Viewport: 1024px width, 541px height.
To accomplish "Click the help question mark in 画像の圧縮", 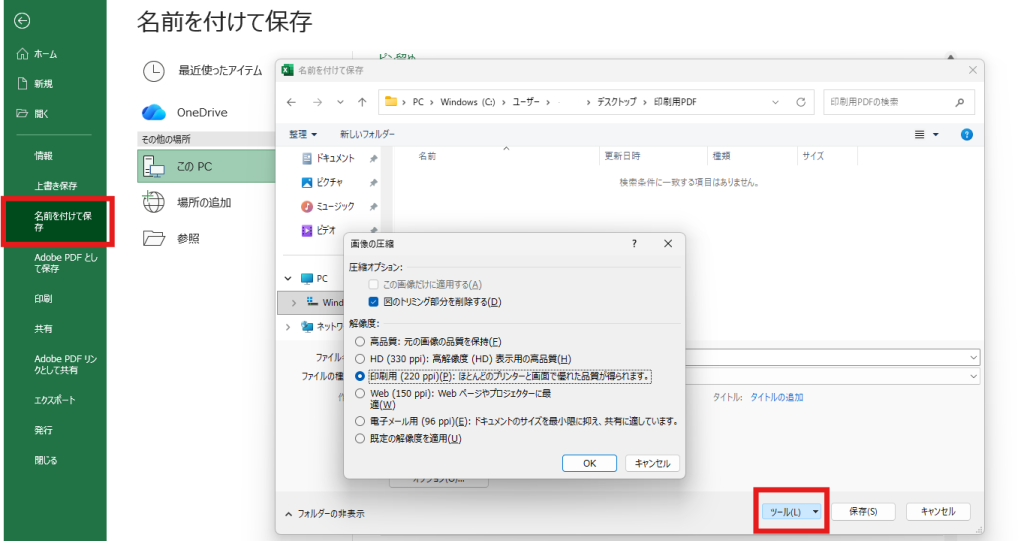I will pyautogui.click(x=634, y=244).
